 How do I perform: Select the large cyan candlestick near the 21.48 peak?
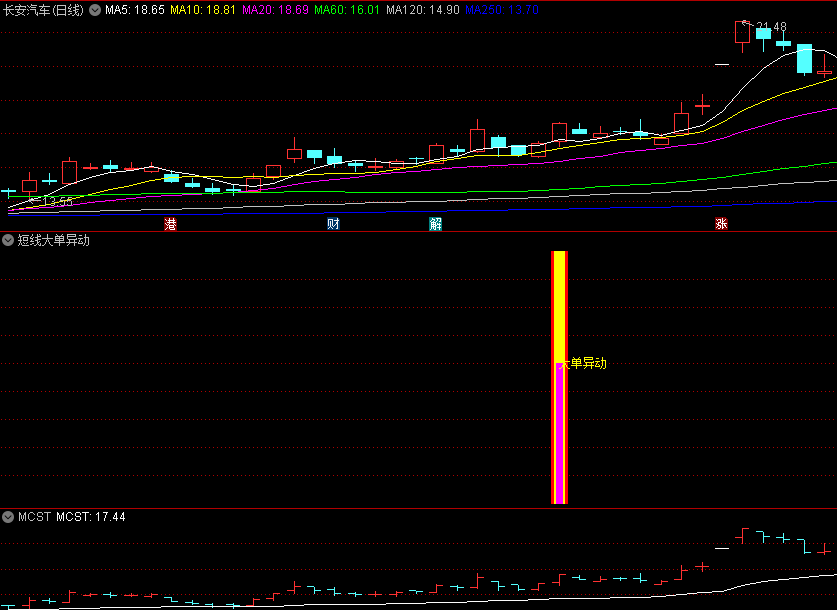(x=804, y=59)
